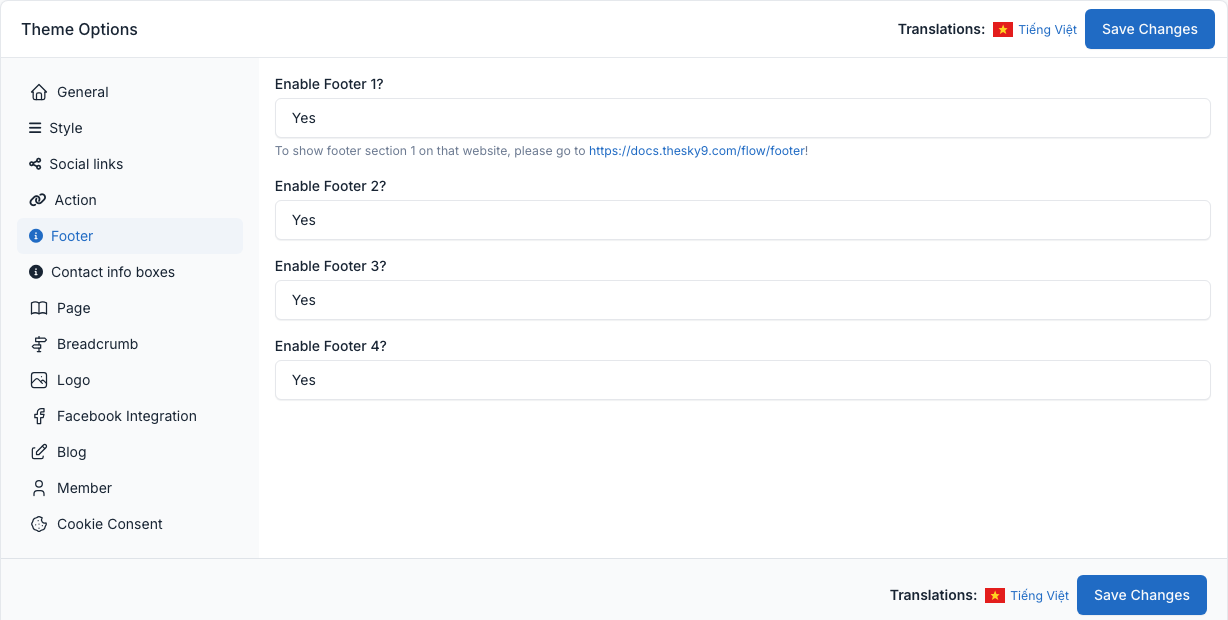This screenshot has height=620, width=1228.
Task: Click the top Translations: label
Action: 941,29
